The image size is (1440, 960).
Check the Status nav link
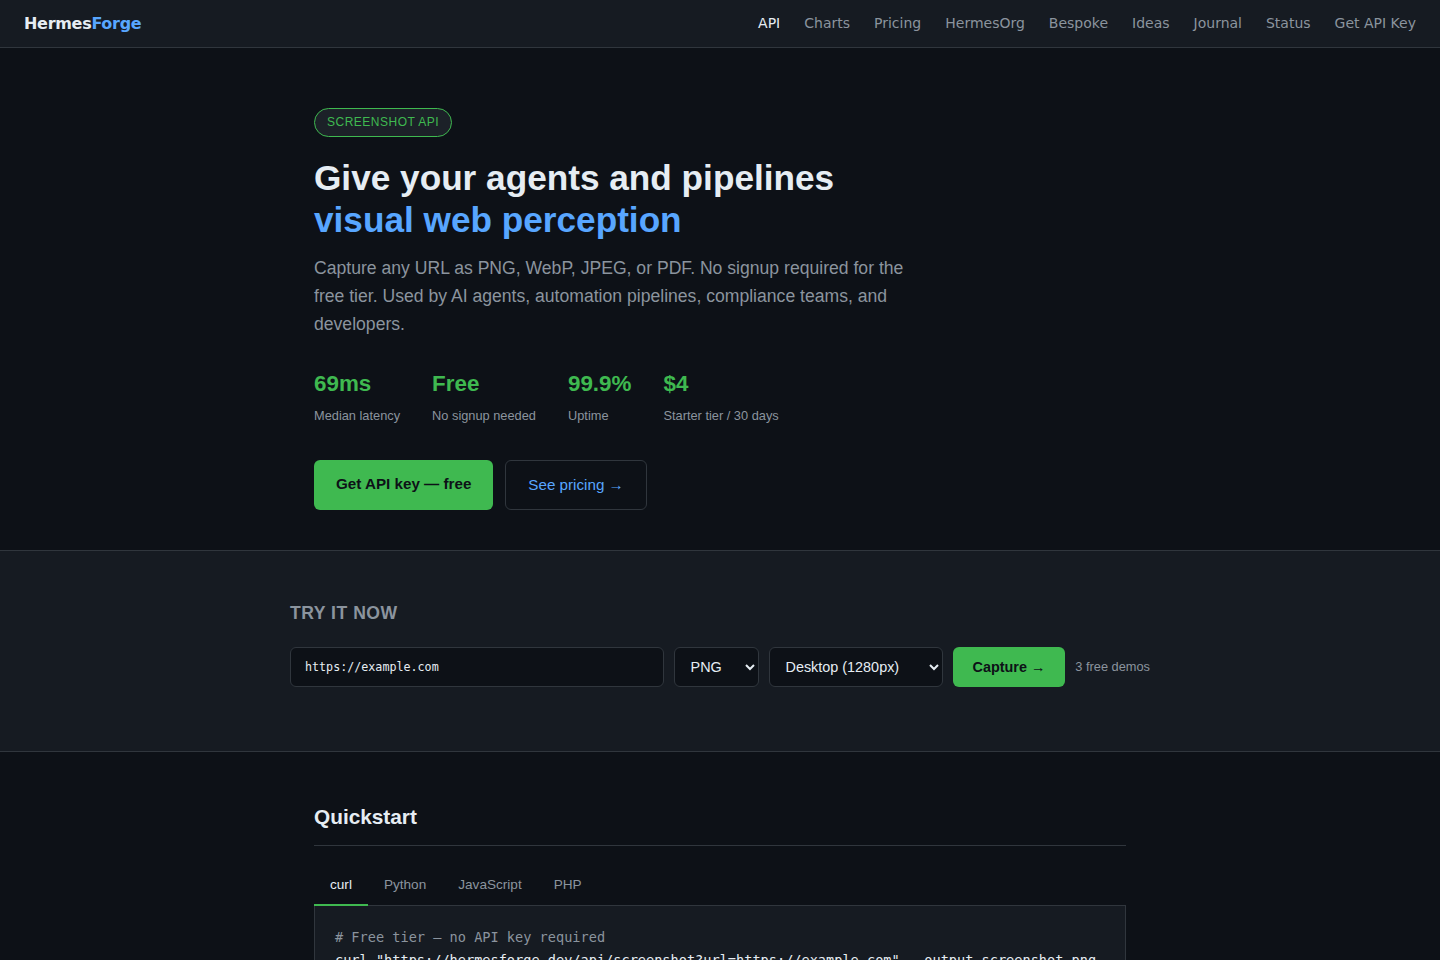click(1288, 23)
